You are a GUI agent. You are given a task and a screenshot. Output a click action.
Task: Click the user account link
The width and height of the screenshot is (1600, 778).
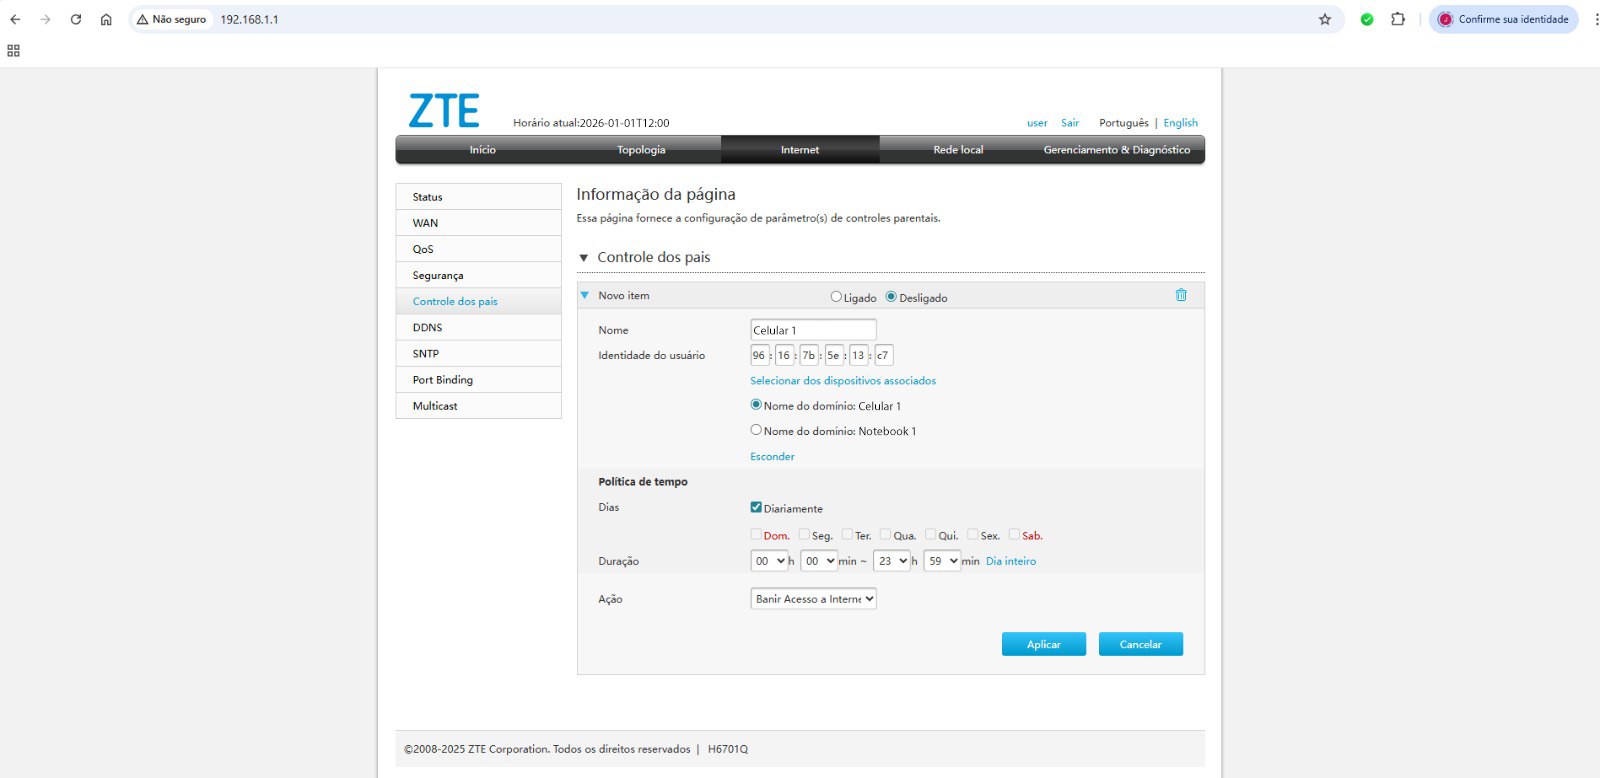click(x=1037, y=123)
